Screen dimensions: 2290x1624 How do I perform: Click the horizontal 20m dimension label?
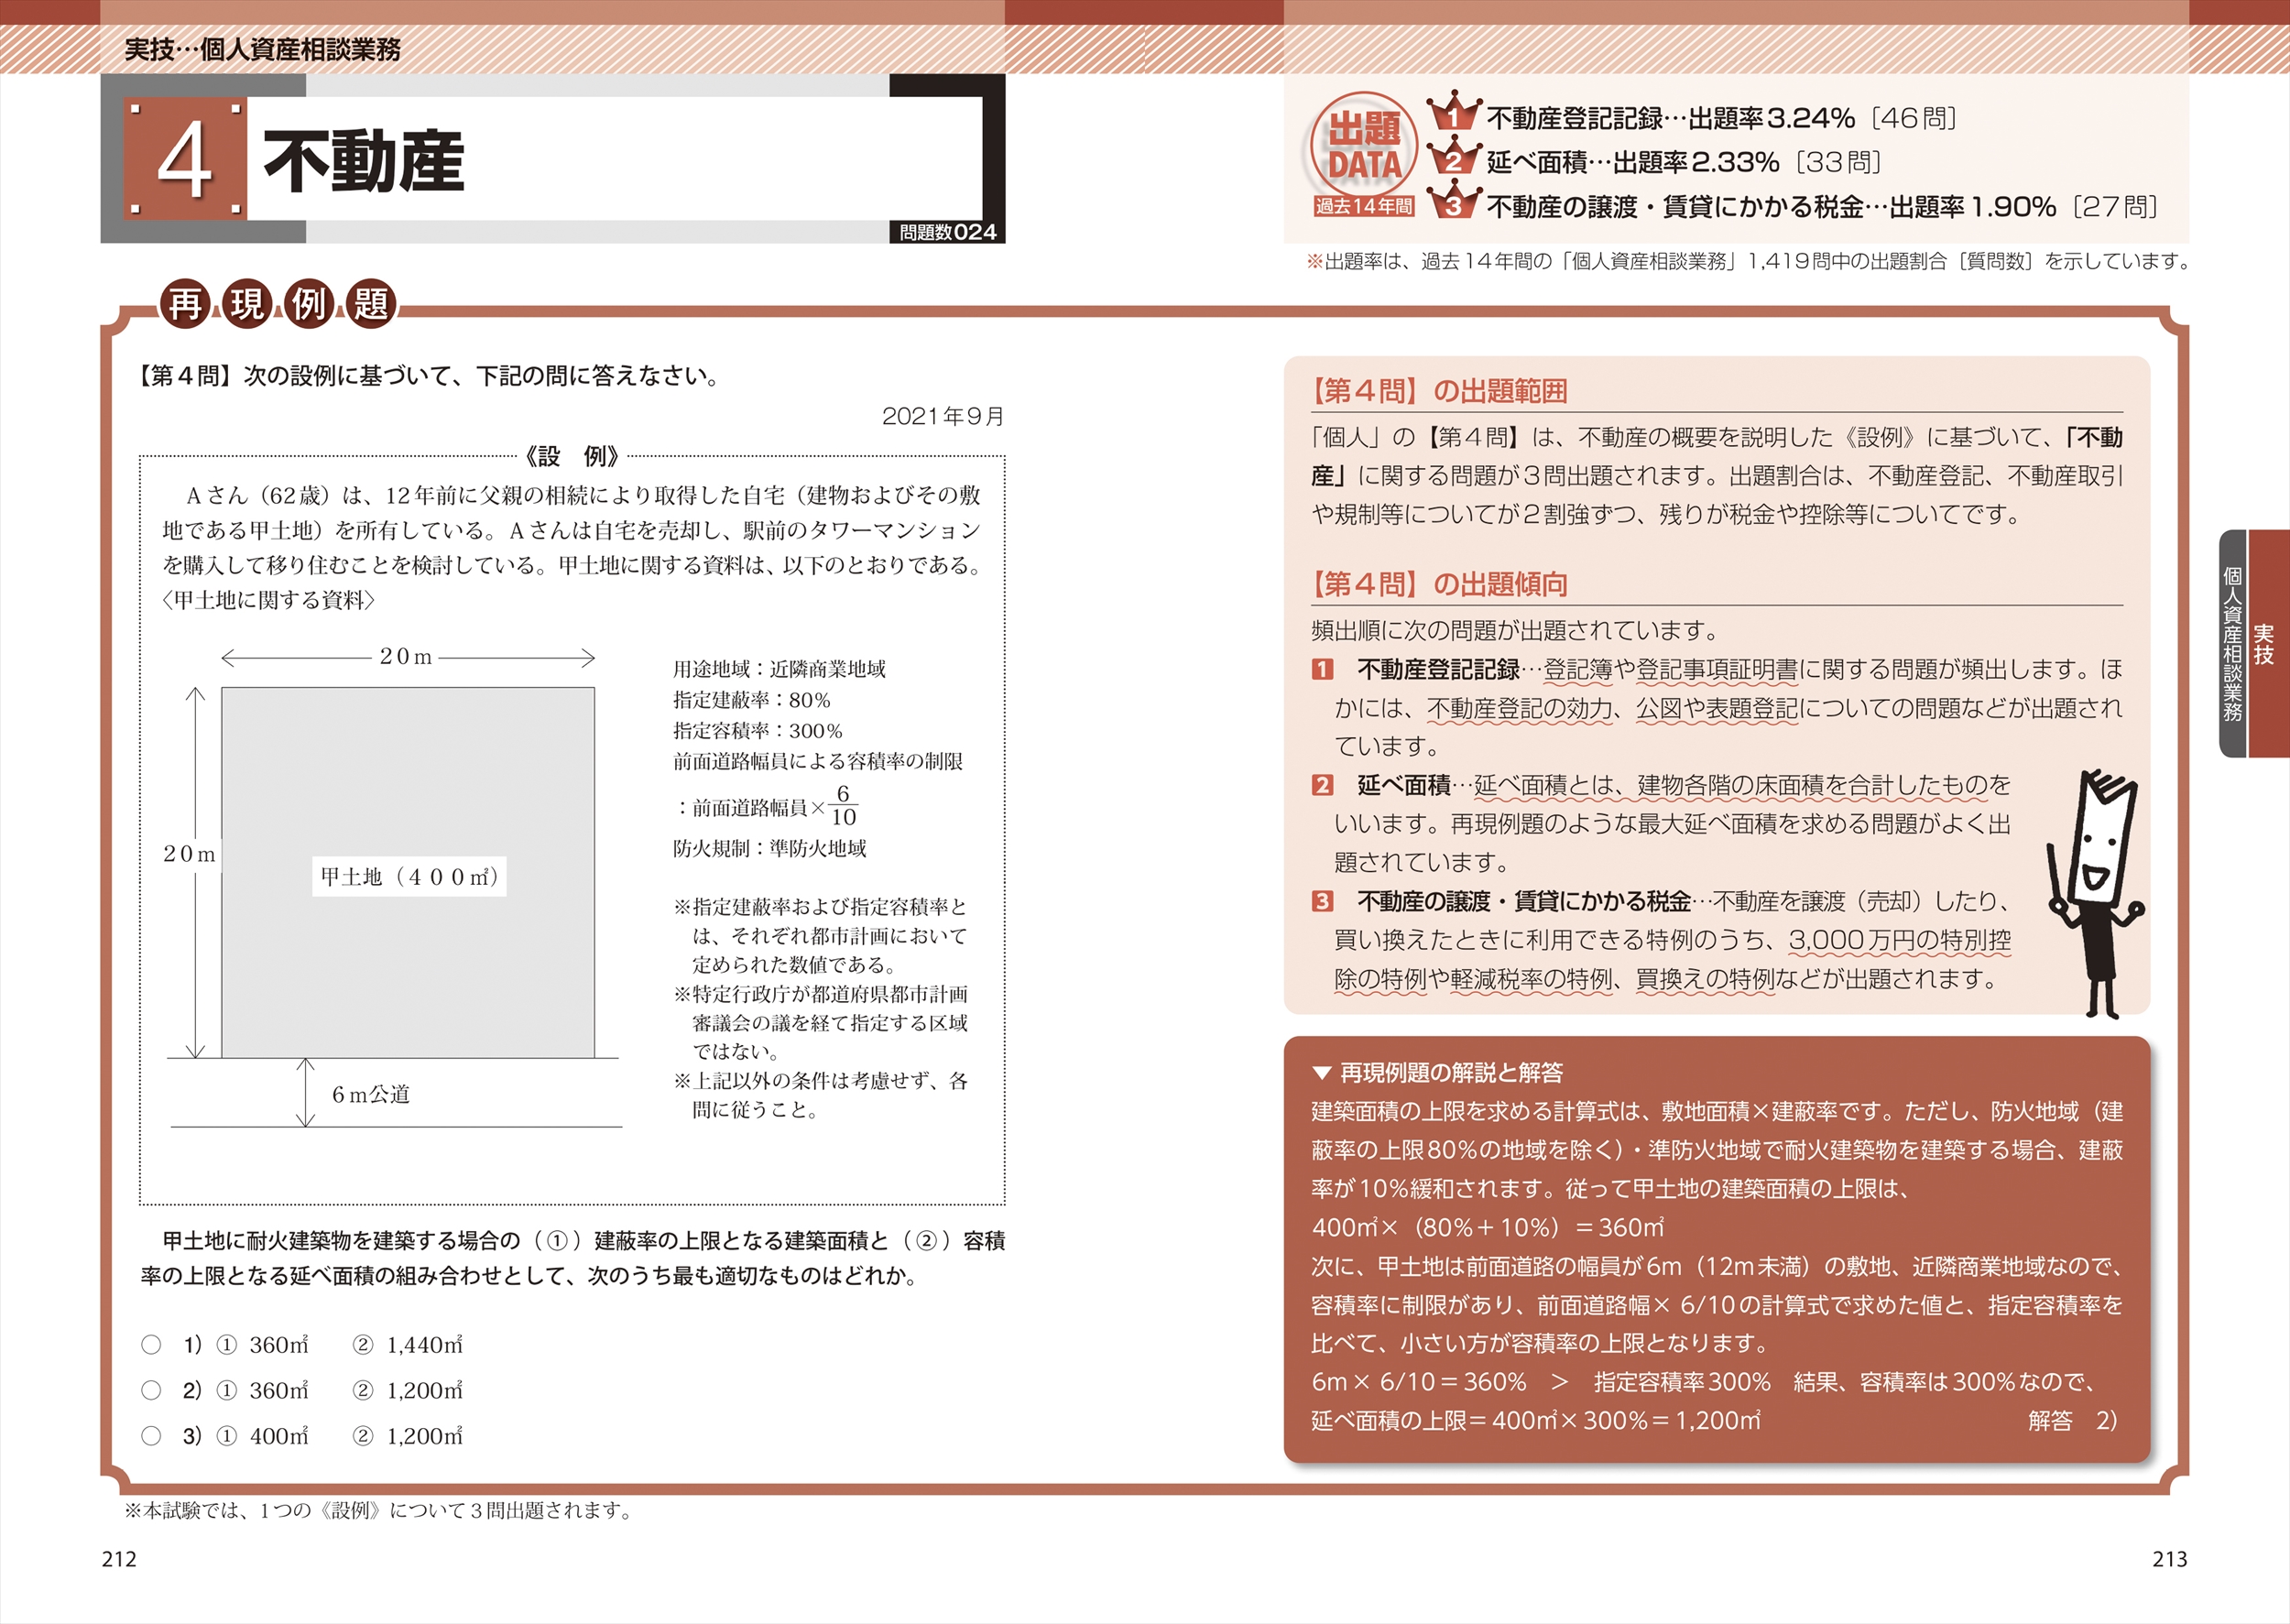406,656
